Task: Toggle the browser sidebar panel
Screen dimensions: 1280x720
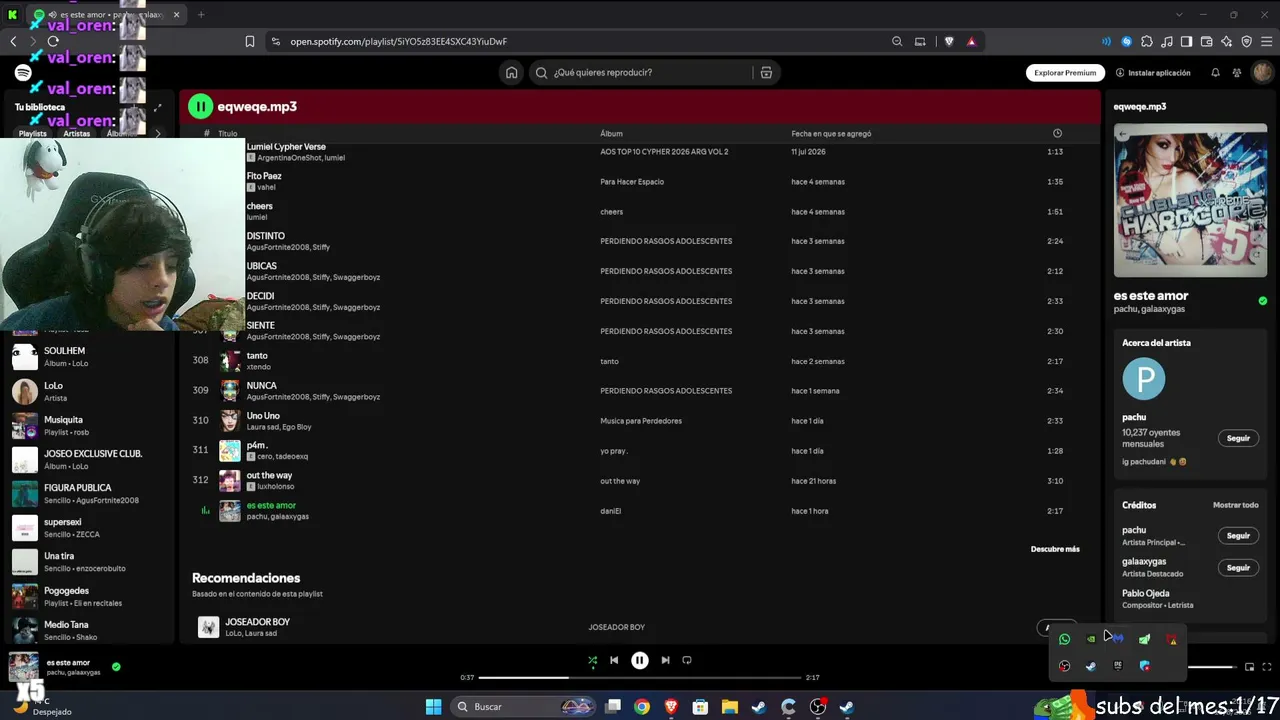Action: (1187, 41)
